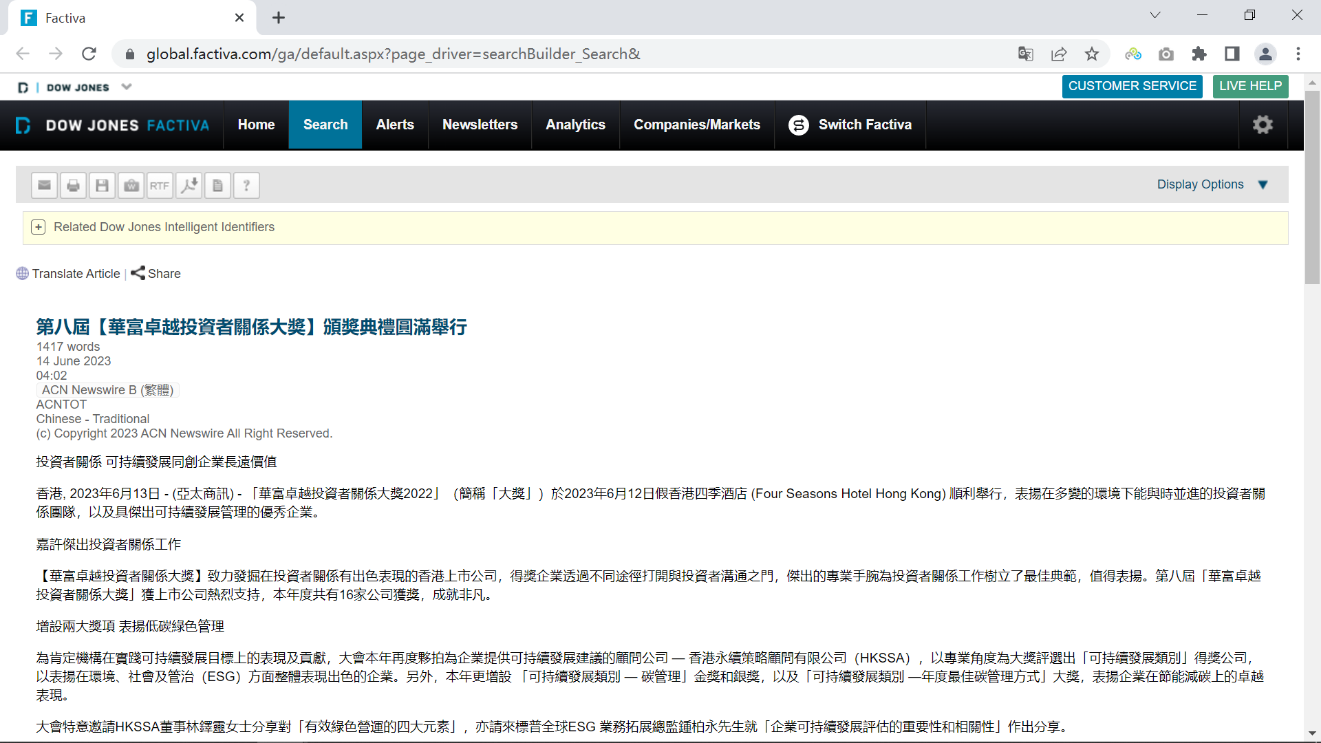Add the article to briefcase
1321x743 pixels.
point(131,185)
